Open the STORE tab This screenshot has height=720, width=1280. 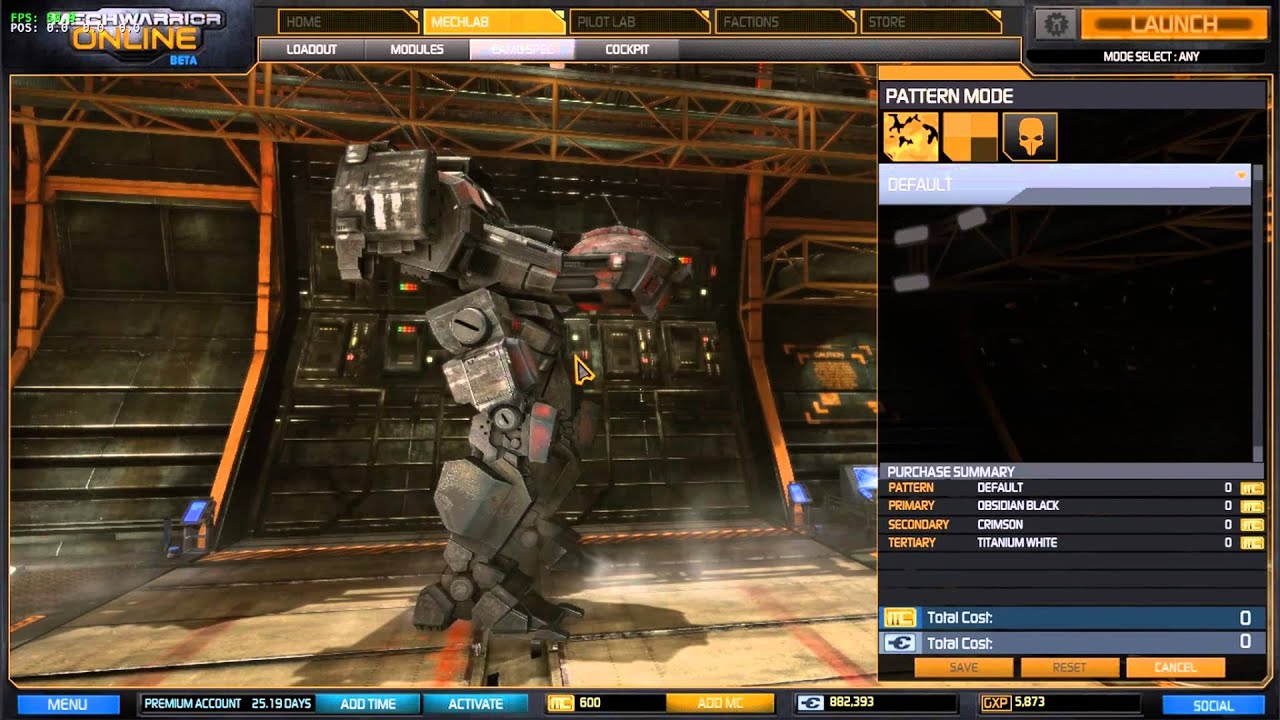tap(931, 22)
